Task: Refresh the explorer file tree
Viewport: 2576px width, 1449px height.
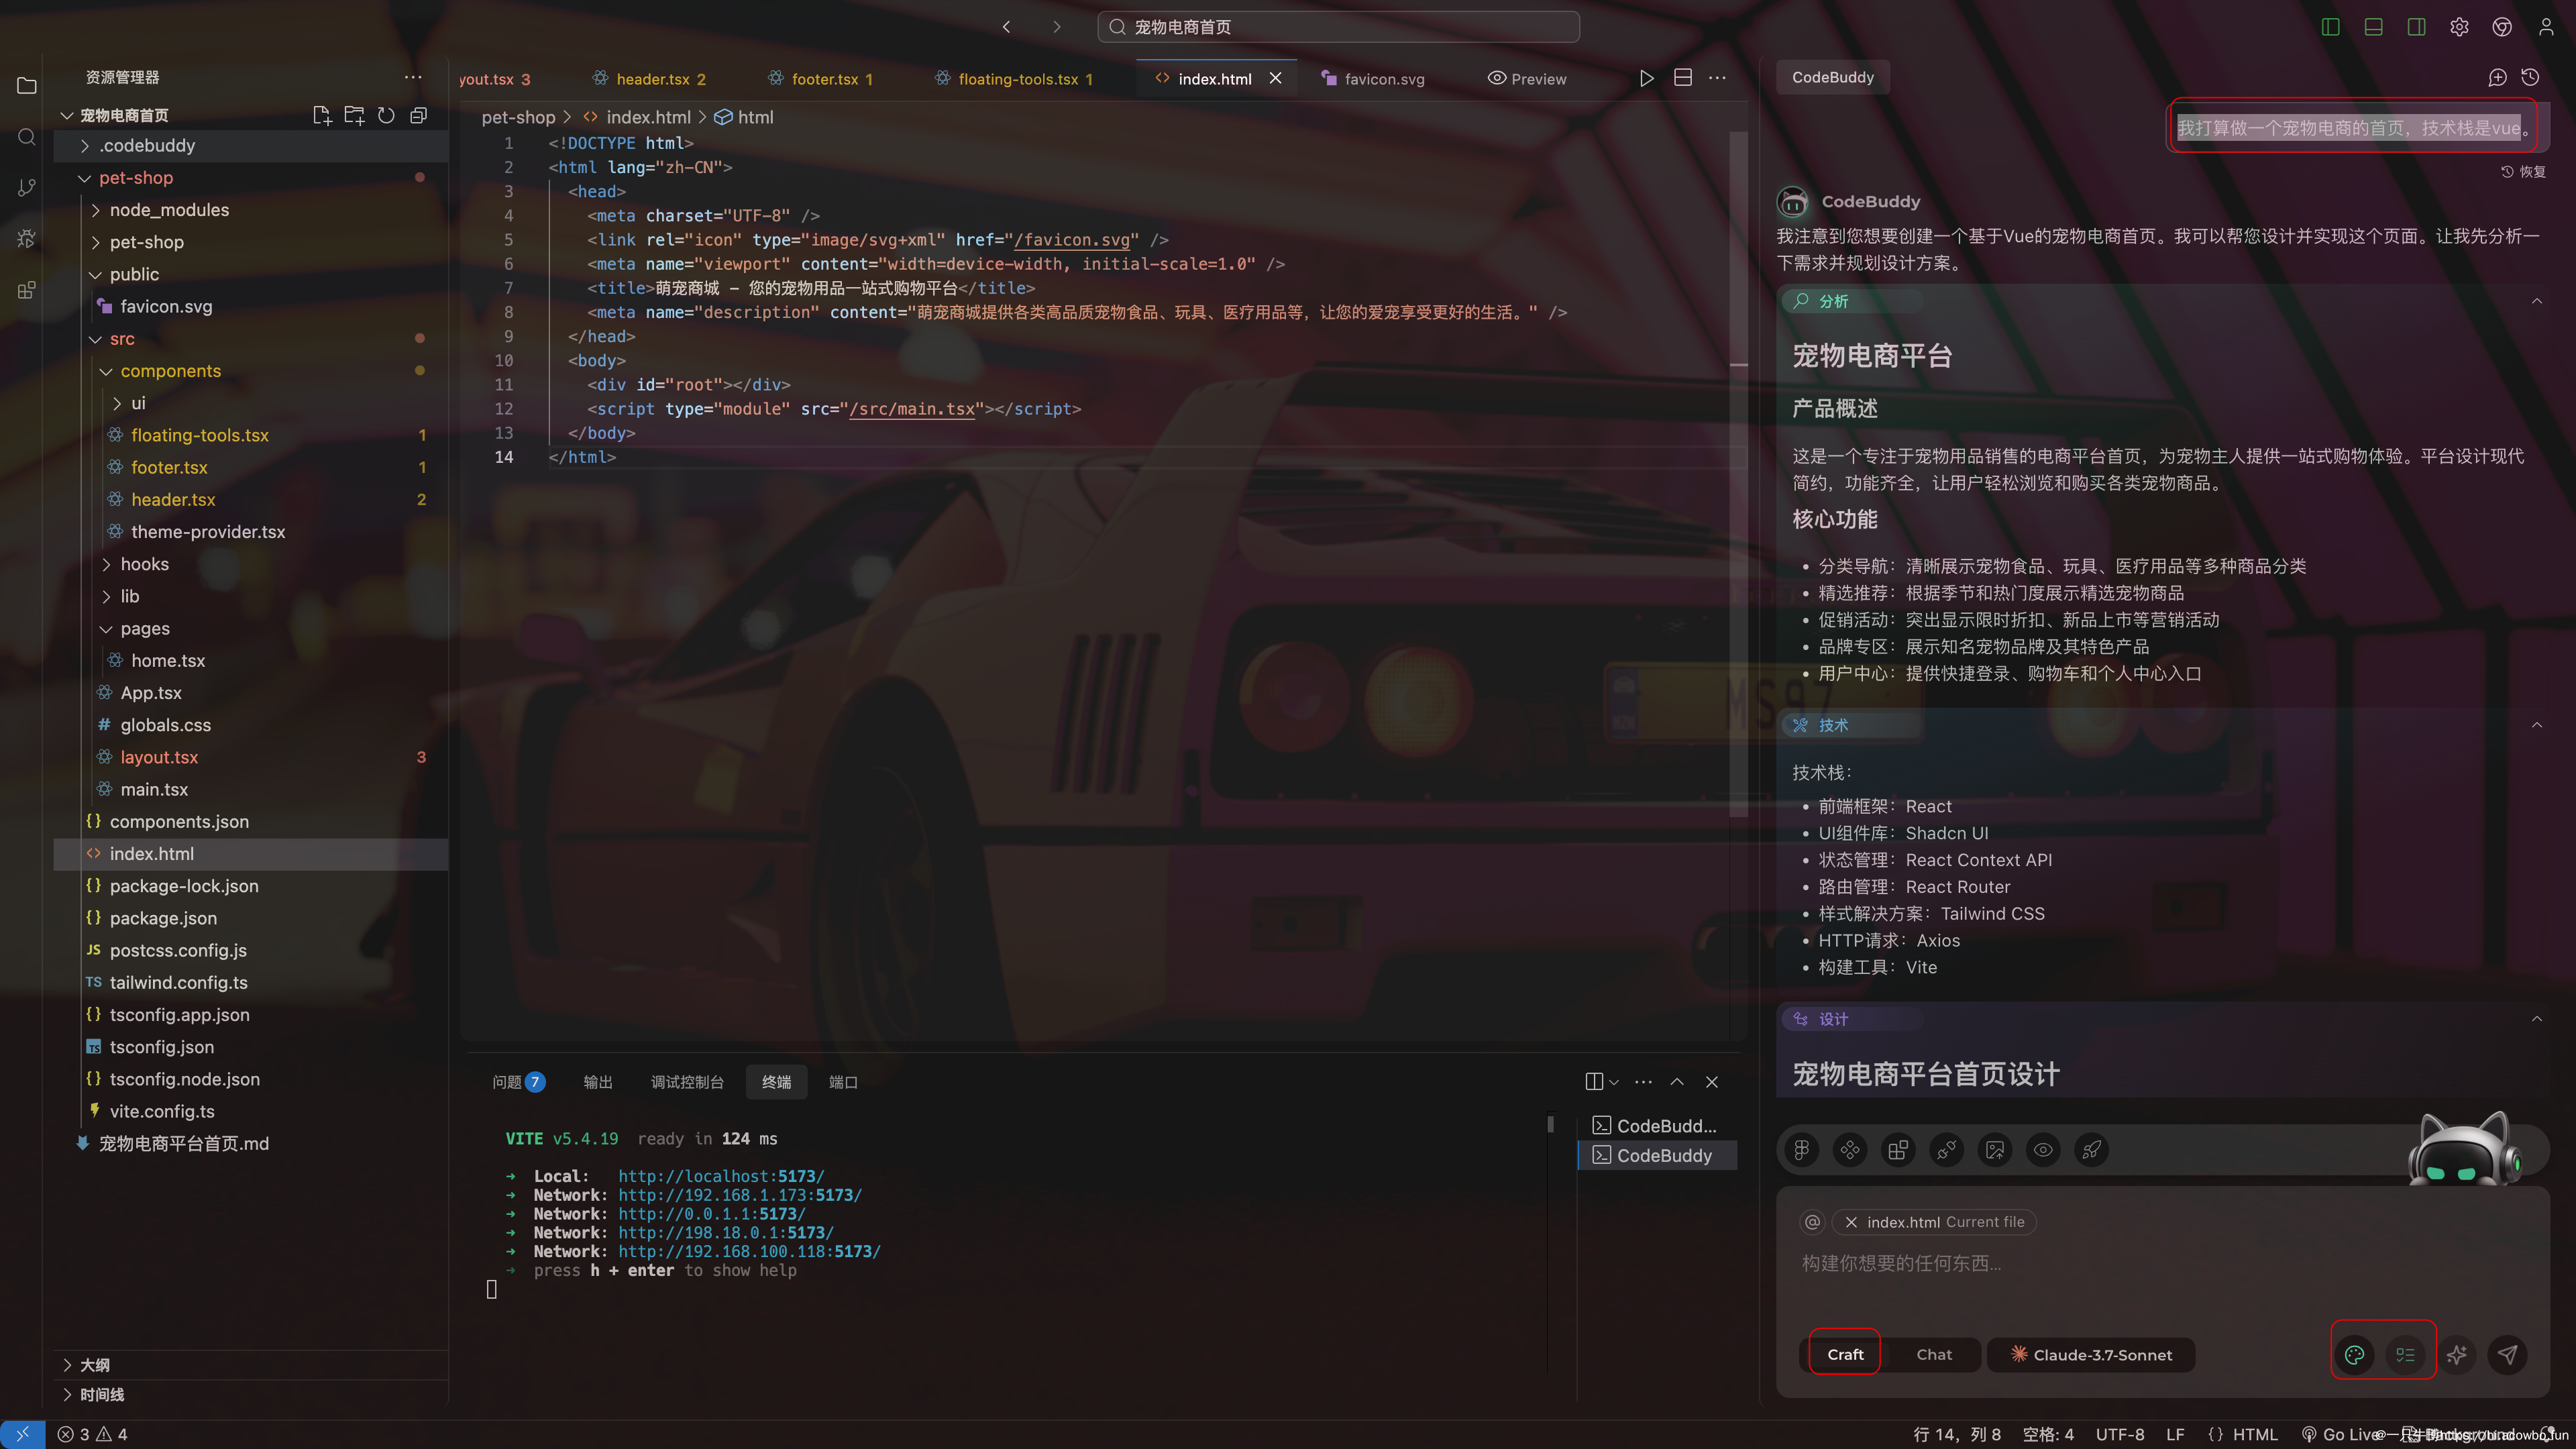Action: pos(386,115)
